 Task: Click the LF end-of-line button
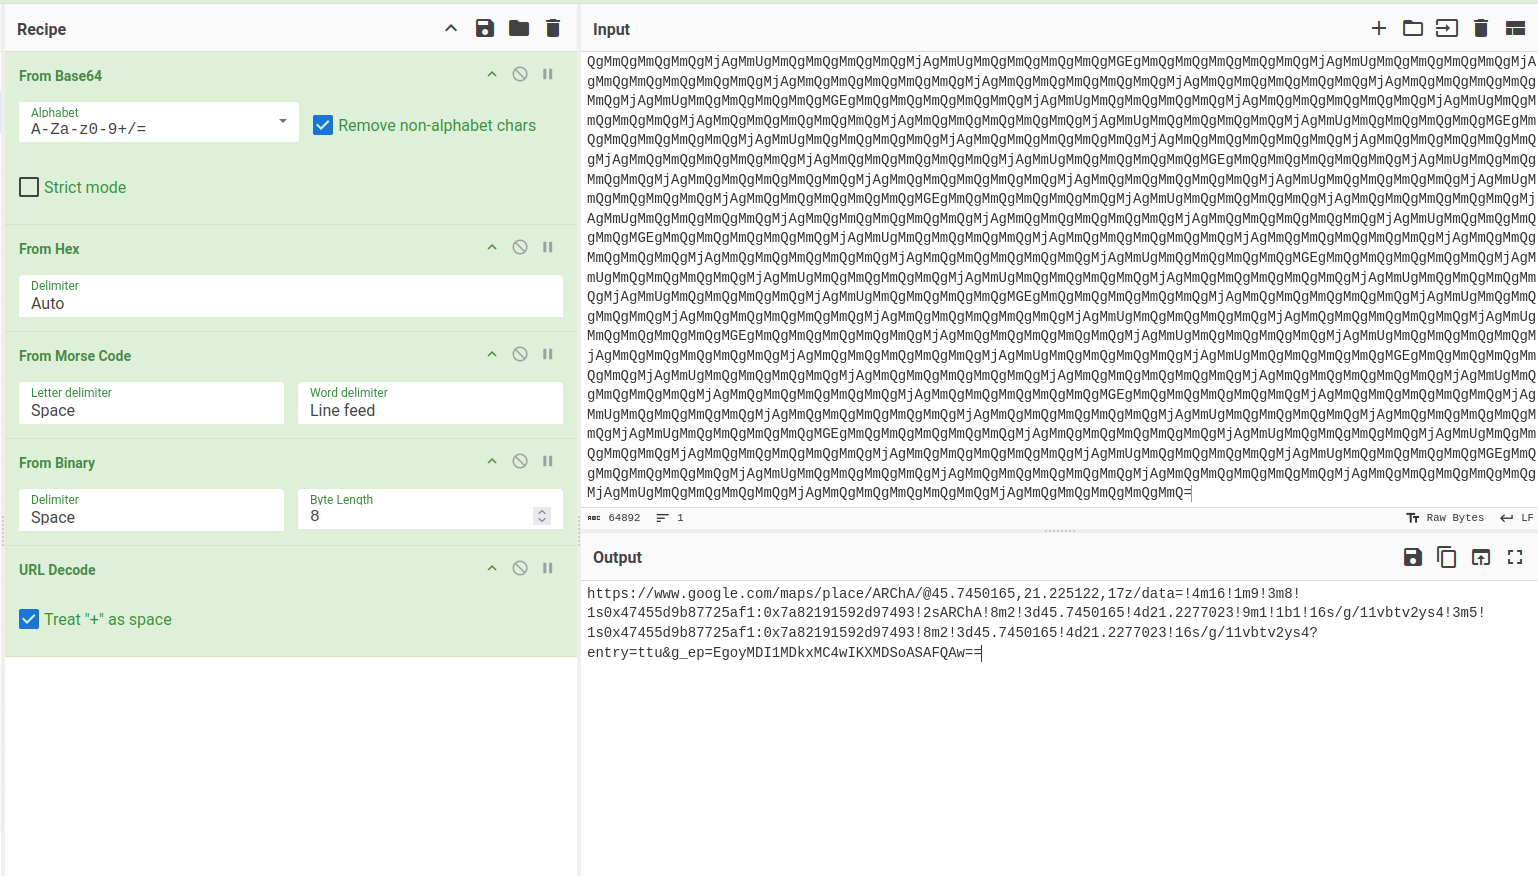coord(1516,518)
